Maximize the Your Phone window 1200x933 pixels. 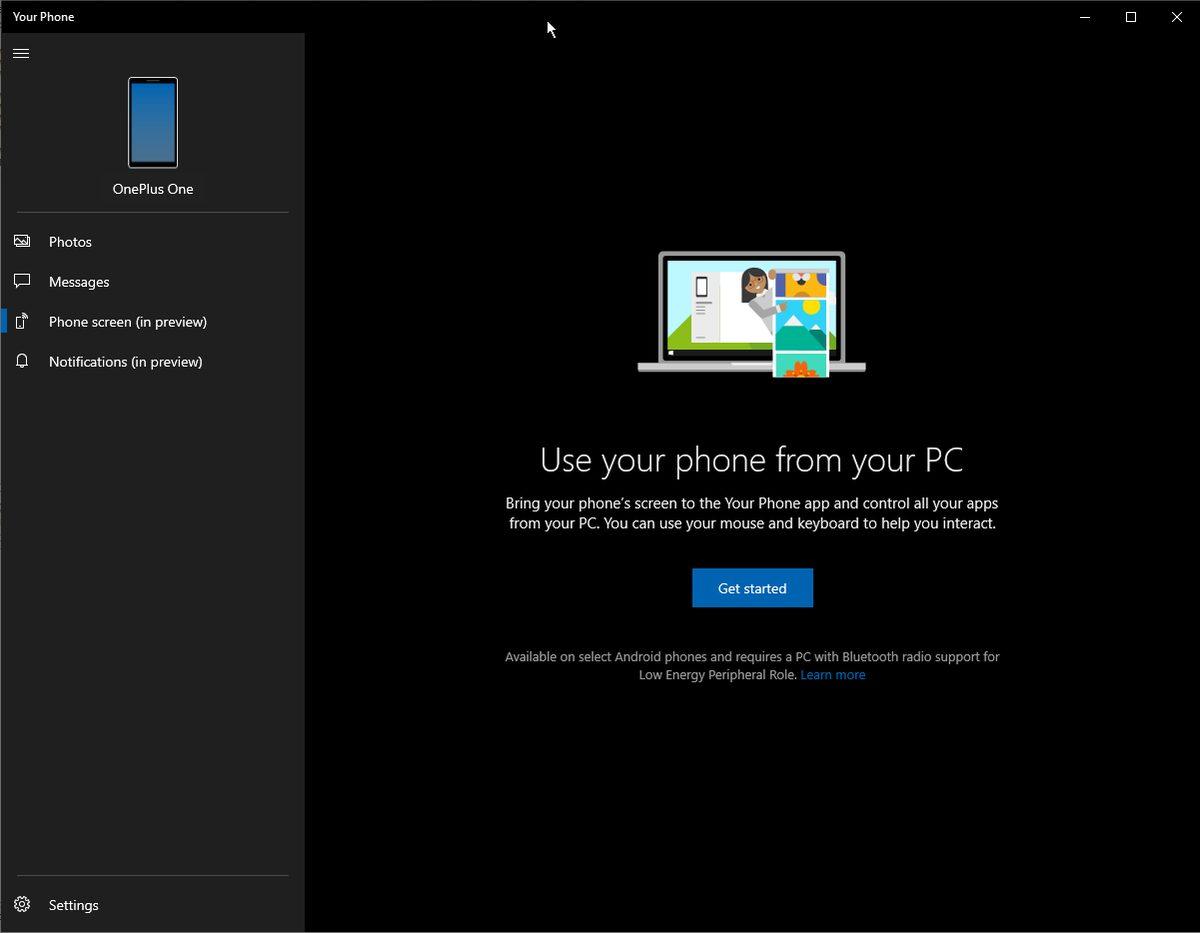point(1130,16)
